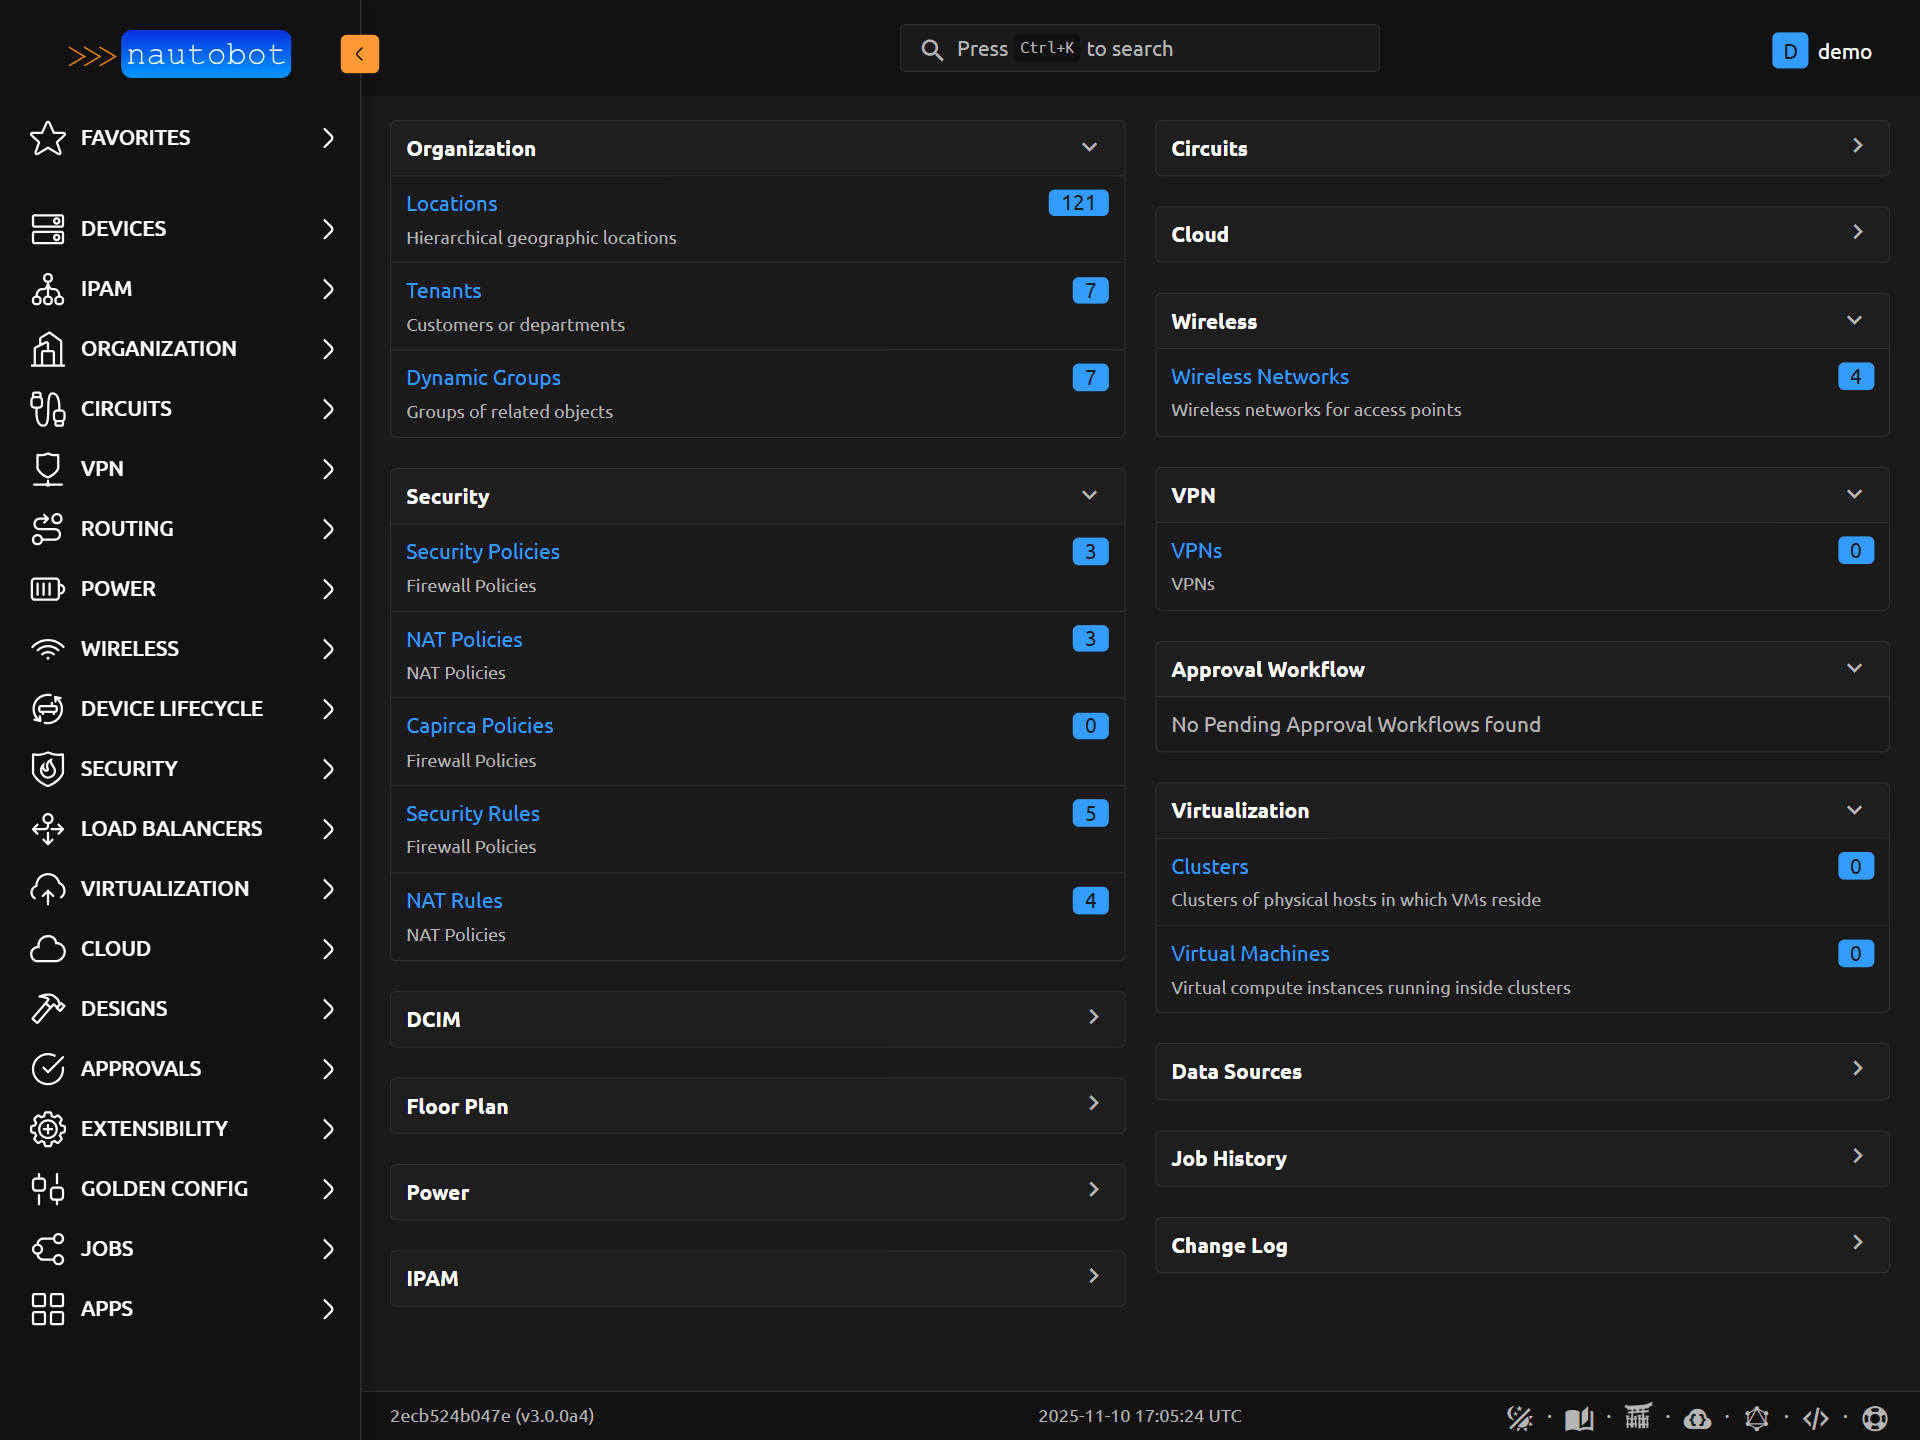This screenshot has width=1920, height=1440.
Task: Open the Device Lifecycle sidebar menu
Action: point(171,708)
